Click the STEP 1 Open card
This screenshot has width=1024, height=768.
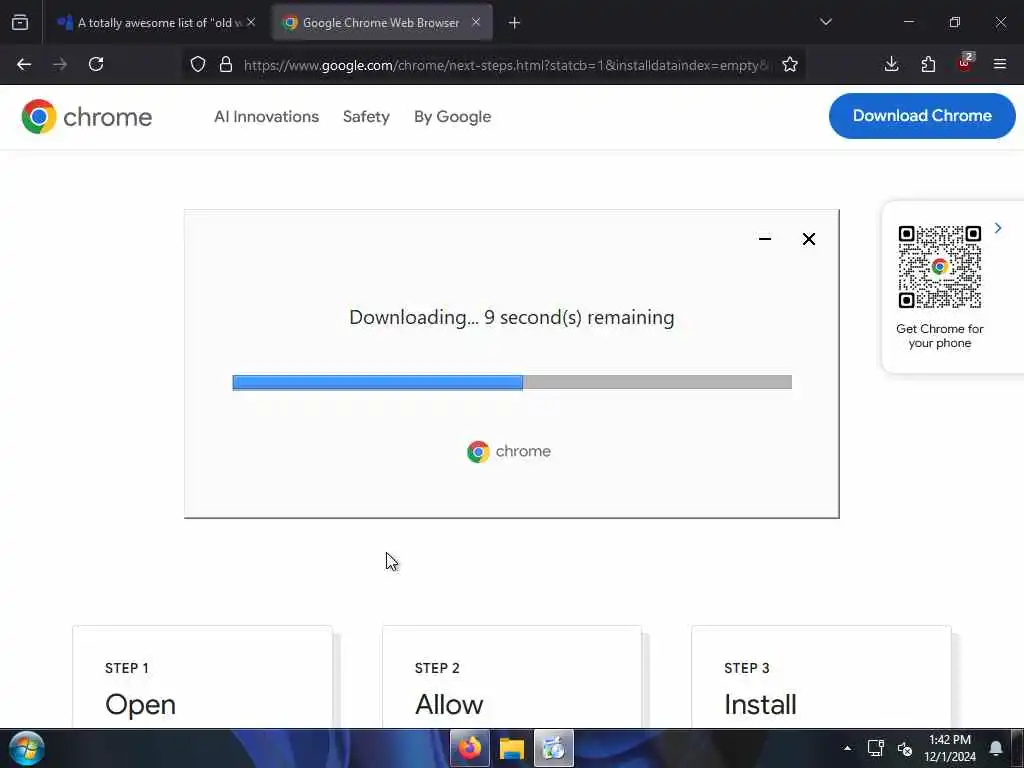[x=202, y=677]
